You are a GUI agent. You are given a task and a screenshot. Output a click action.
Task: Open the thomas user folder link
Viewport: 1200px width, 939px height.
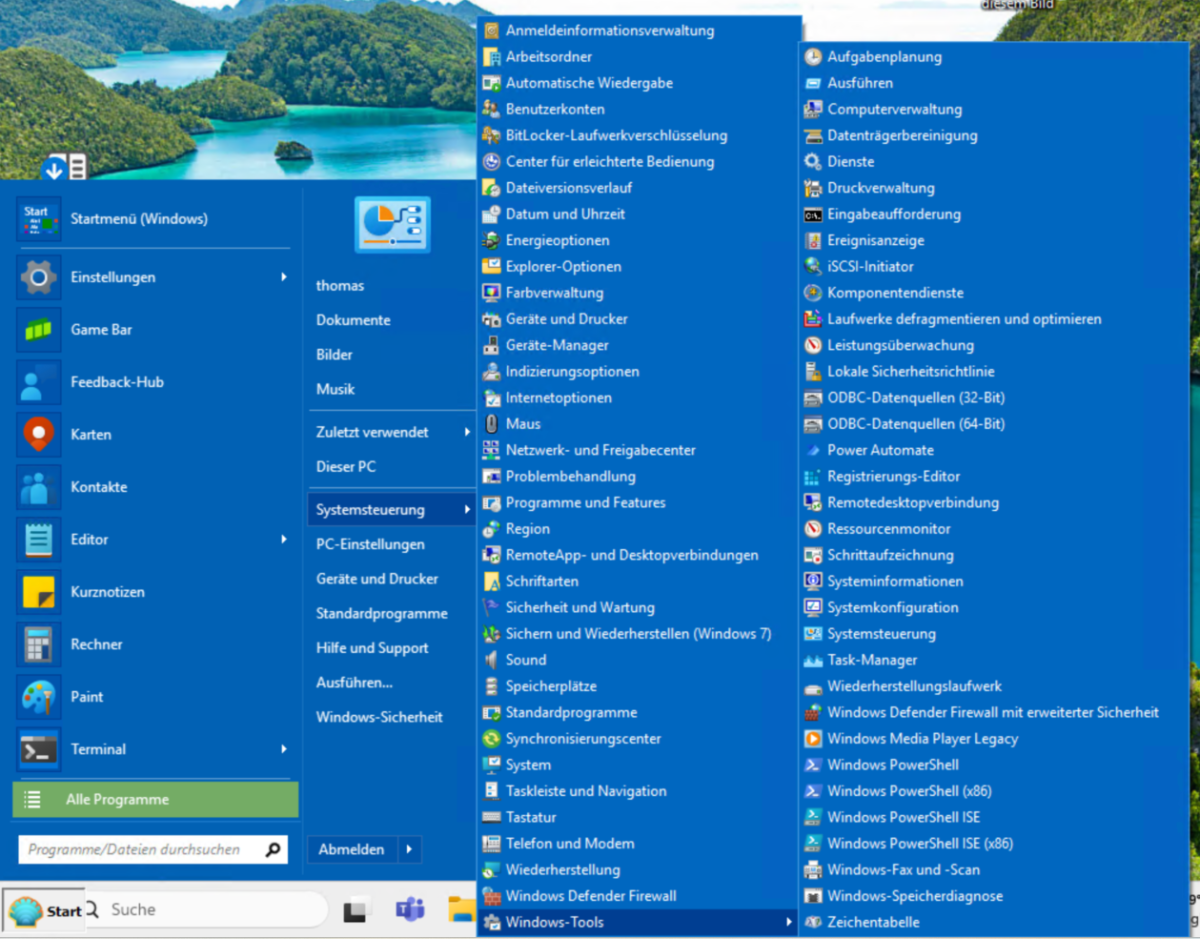(x=340, y=286)
